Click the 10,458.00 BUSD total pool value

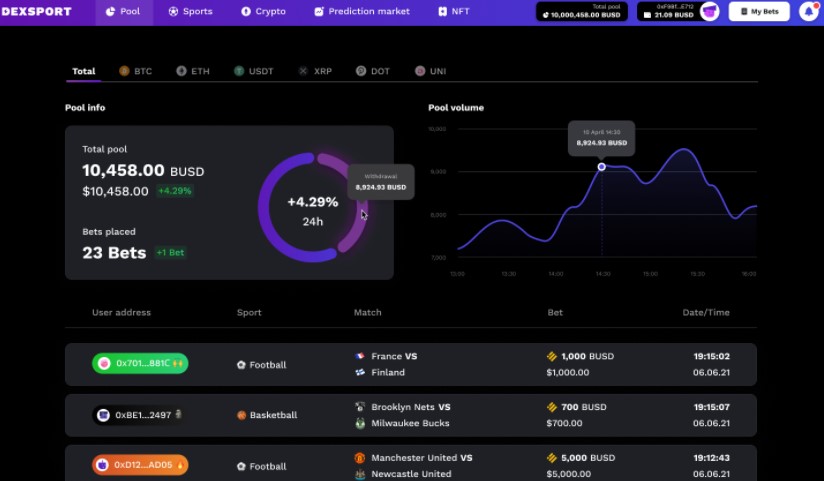tap(143, 170)
